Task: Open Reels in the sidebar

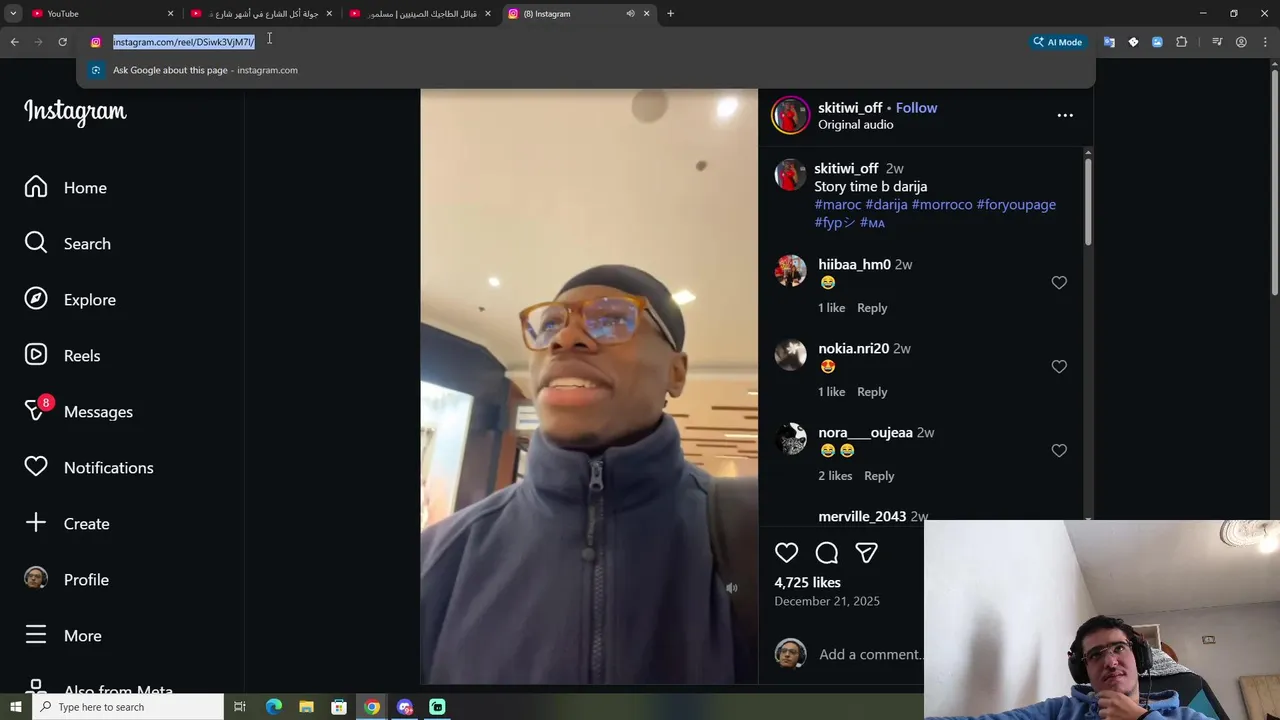Action: coord(62,355)
